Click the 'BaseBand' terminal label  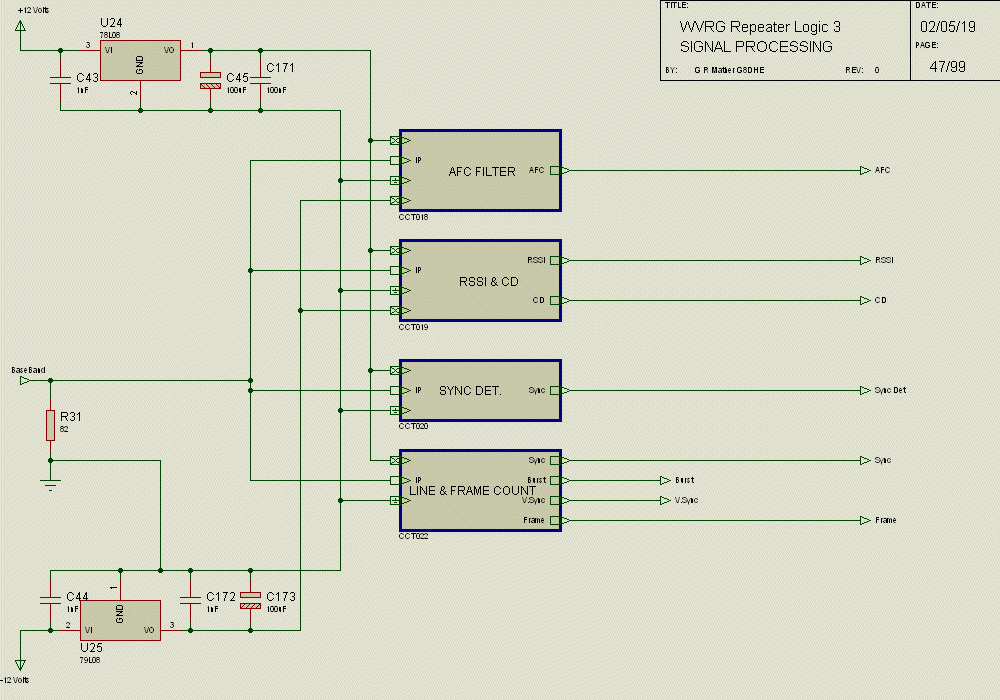point(28,370)
